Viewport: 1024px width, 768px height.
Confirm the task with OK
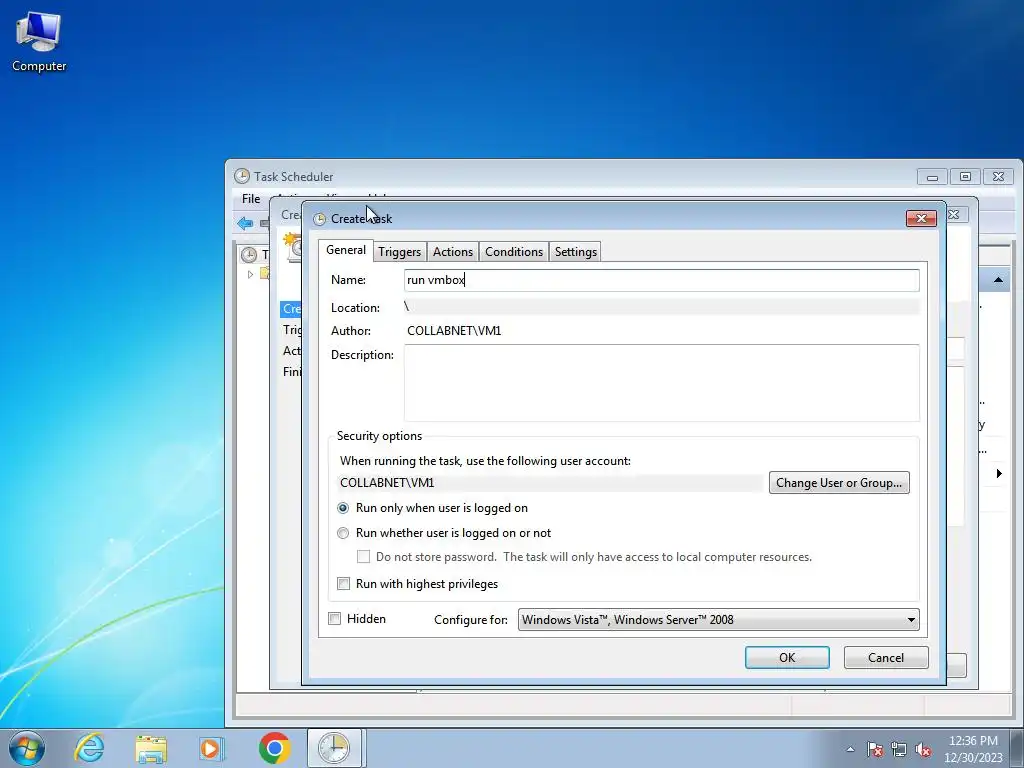(787, 658)
